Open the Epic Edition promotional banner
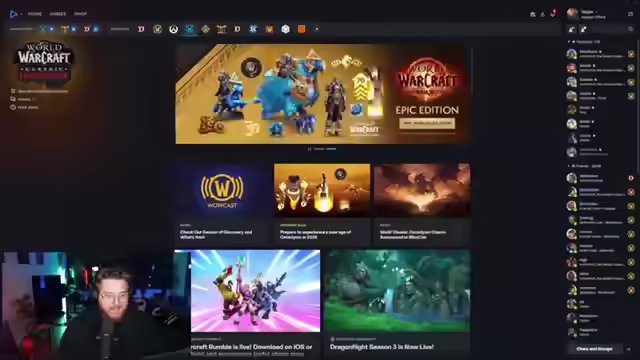 (323, 94)
